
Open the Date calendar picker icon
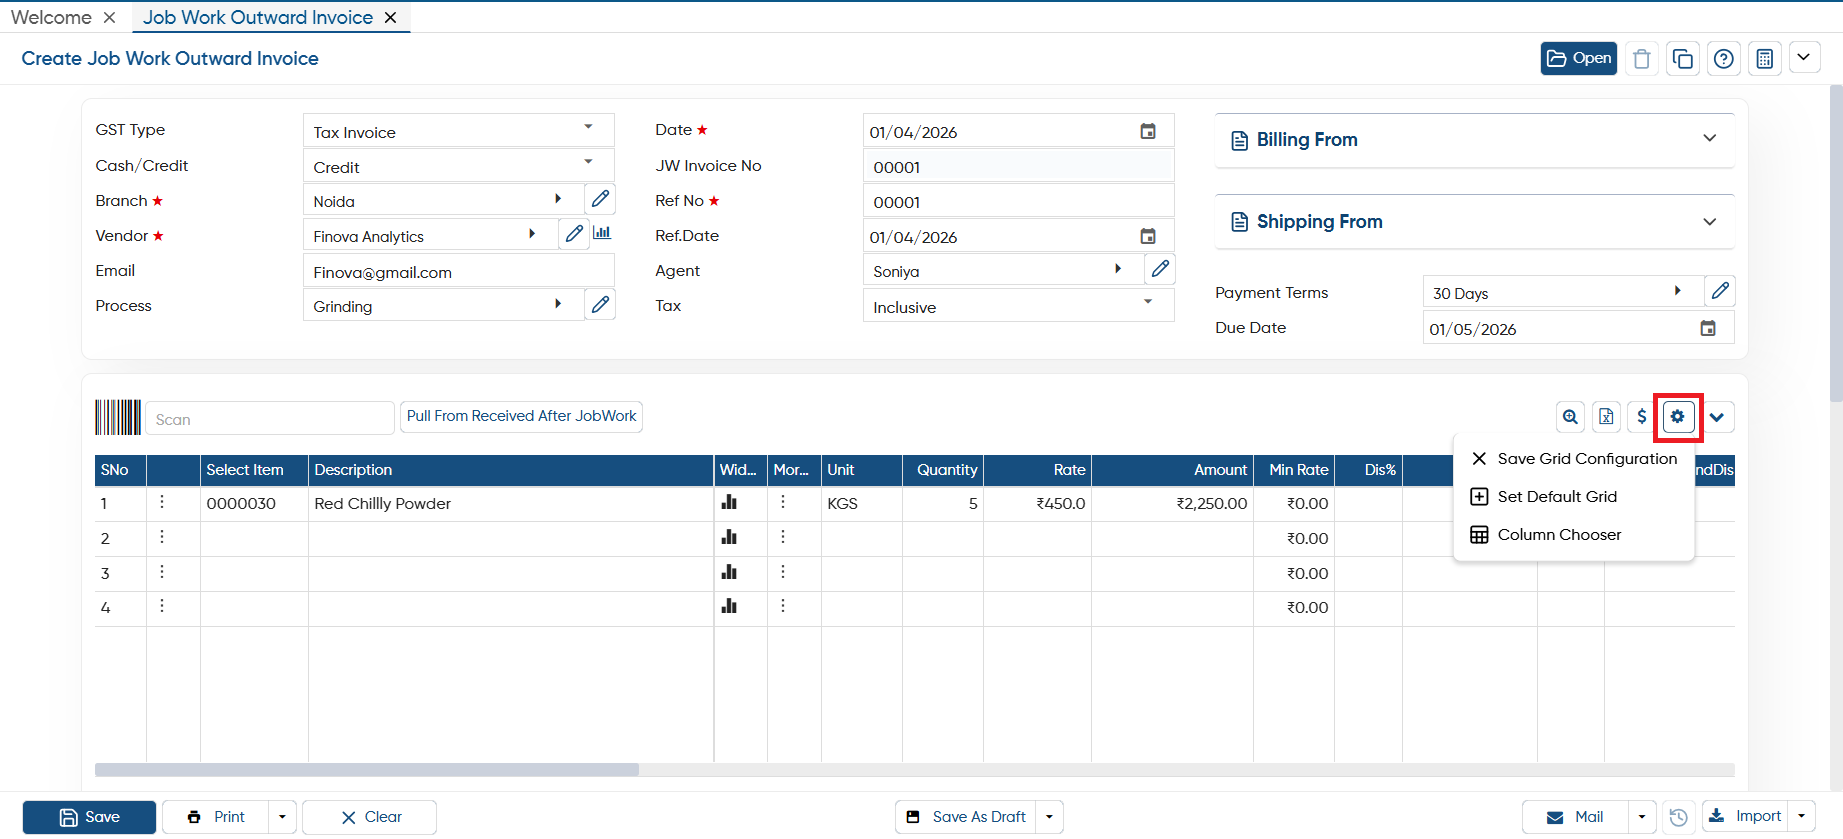click(x=1148, y=131)
